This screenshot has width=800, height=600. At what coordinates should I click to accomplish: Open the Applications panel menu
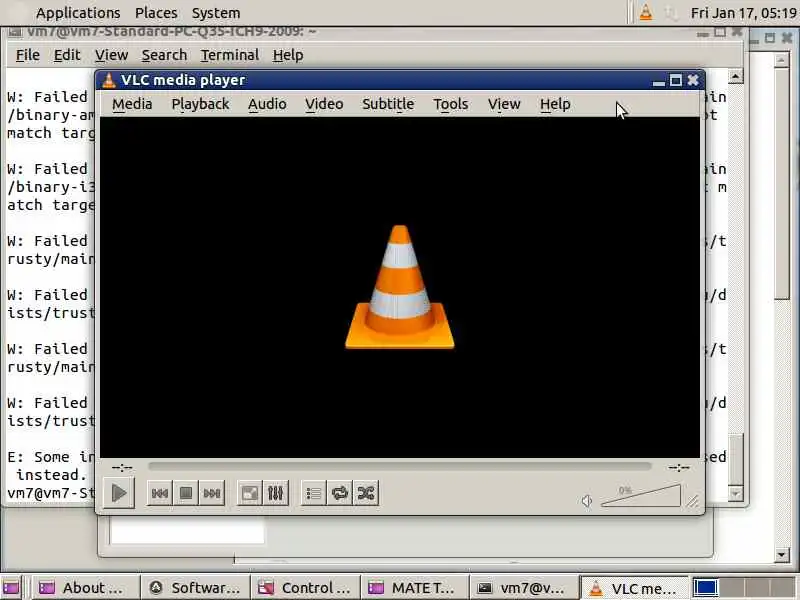[x=78, y=13]
